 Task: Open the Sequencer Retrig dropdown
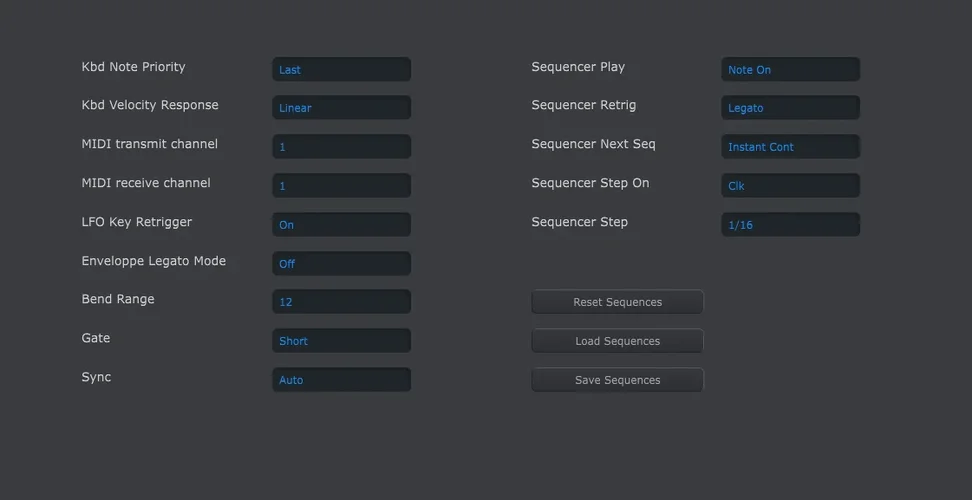coord(790,108)
